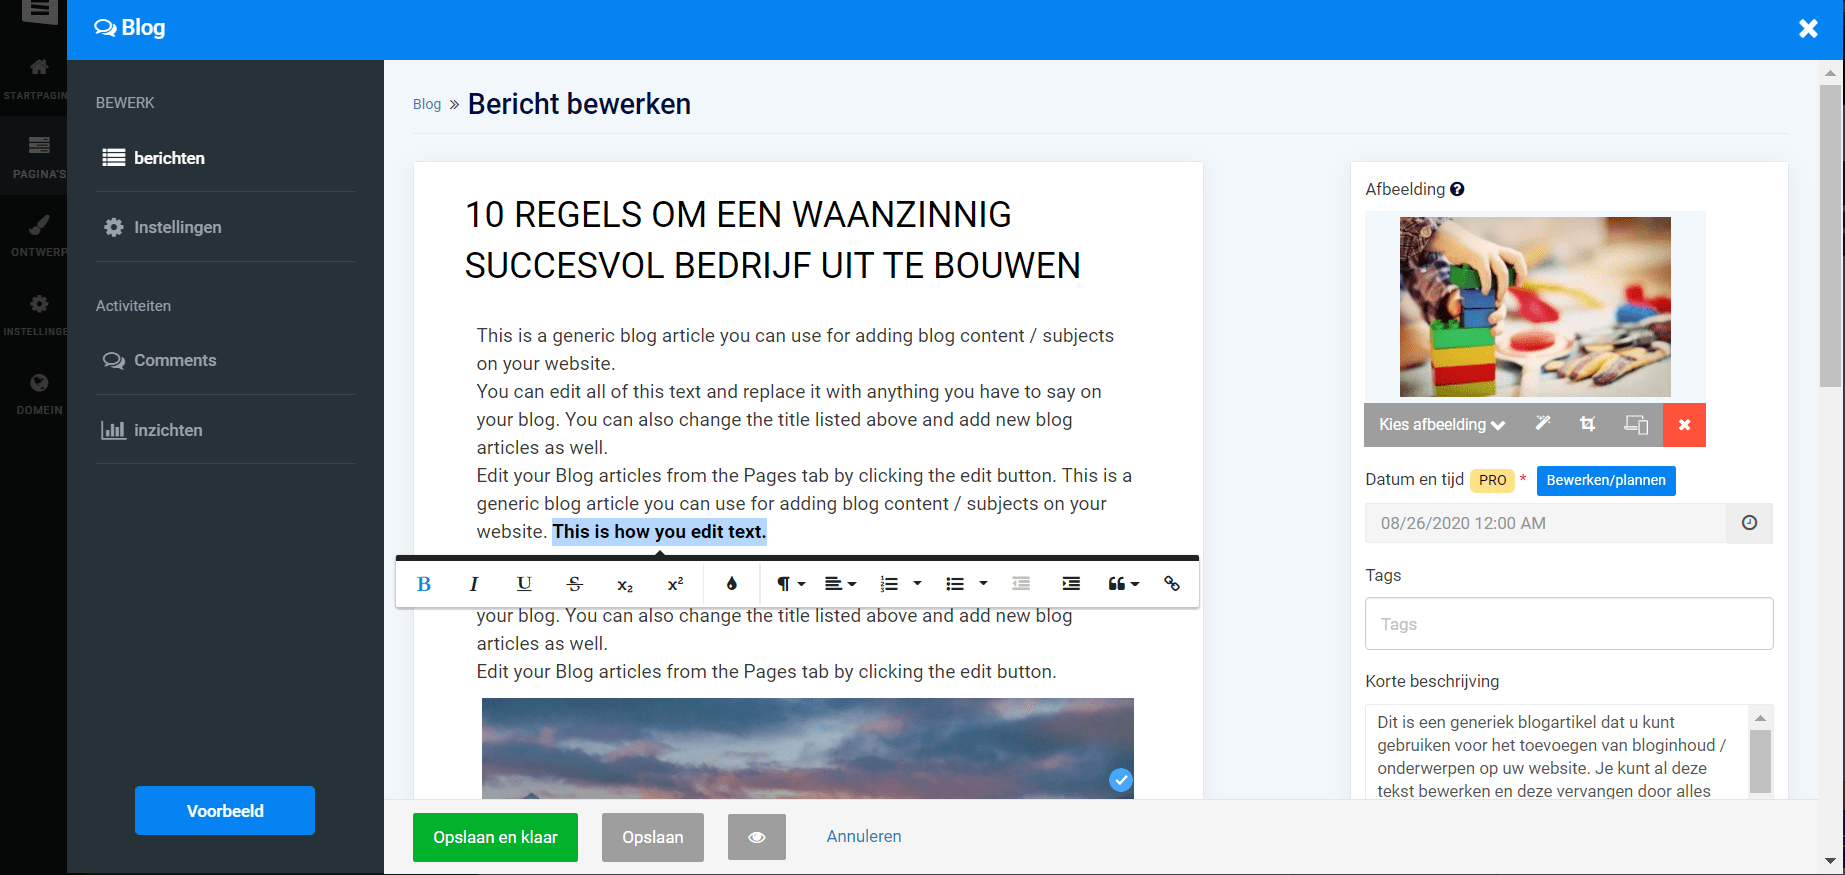Click the date and time field

pyautogui.click(x=1546, y=523)
